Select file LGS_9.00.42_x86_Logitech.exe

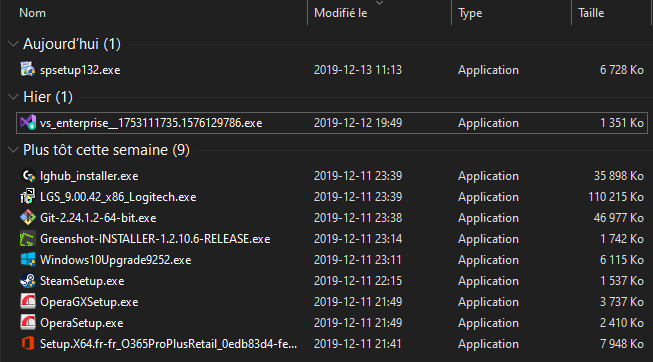pos(118,197)
